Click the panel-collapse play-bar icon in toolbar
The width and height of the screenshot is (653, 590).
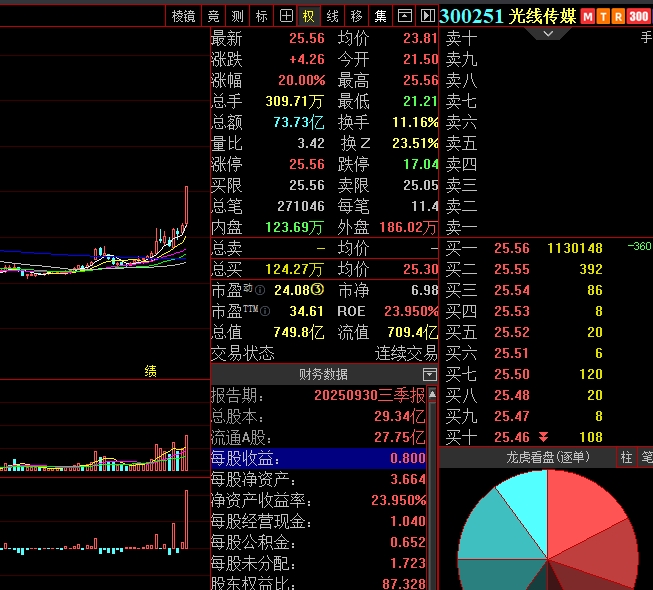[x=427, y=16]
